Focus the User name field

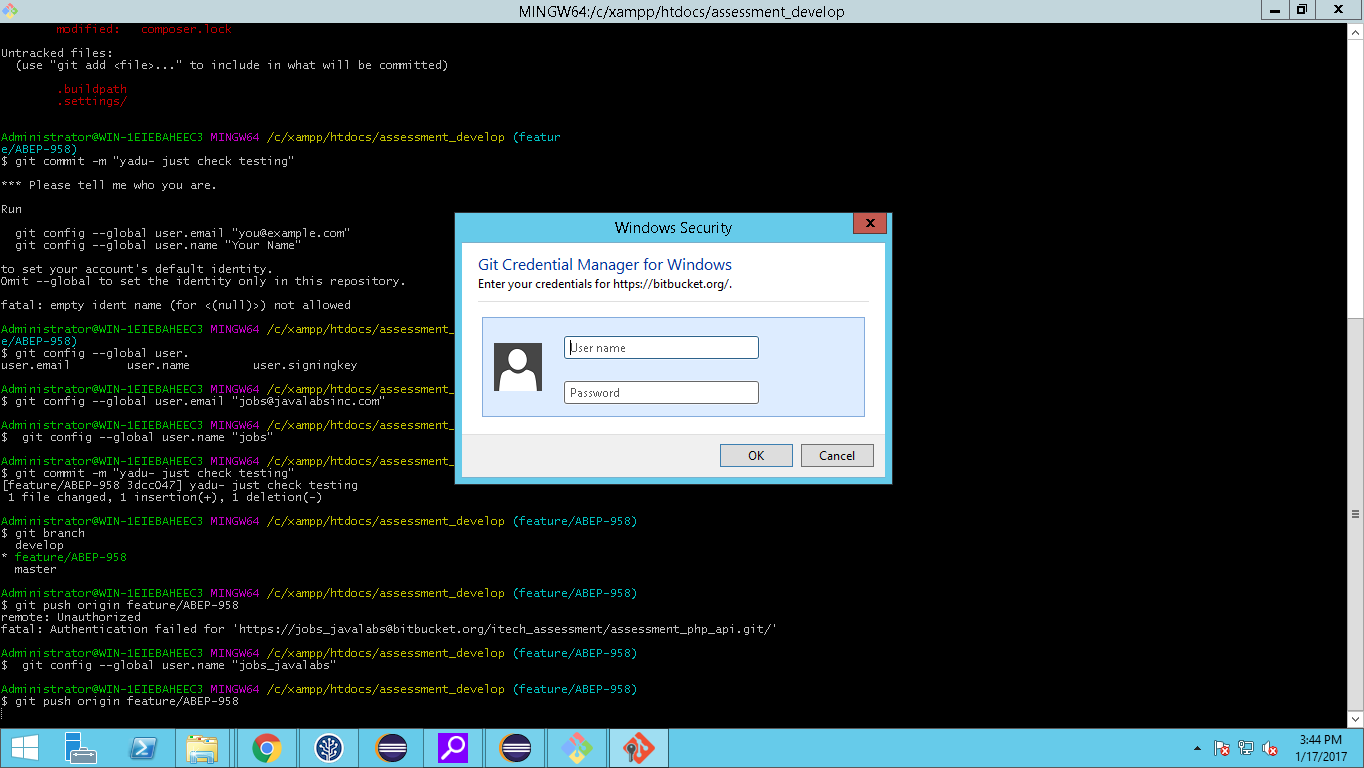point(661,348)
